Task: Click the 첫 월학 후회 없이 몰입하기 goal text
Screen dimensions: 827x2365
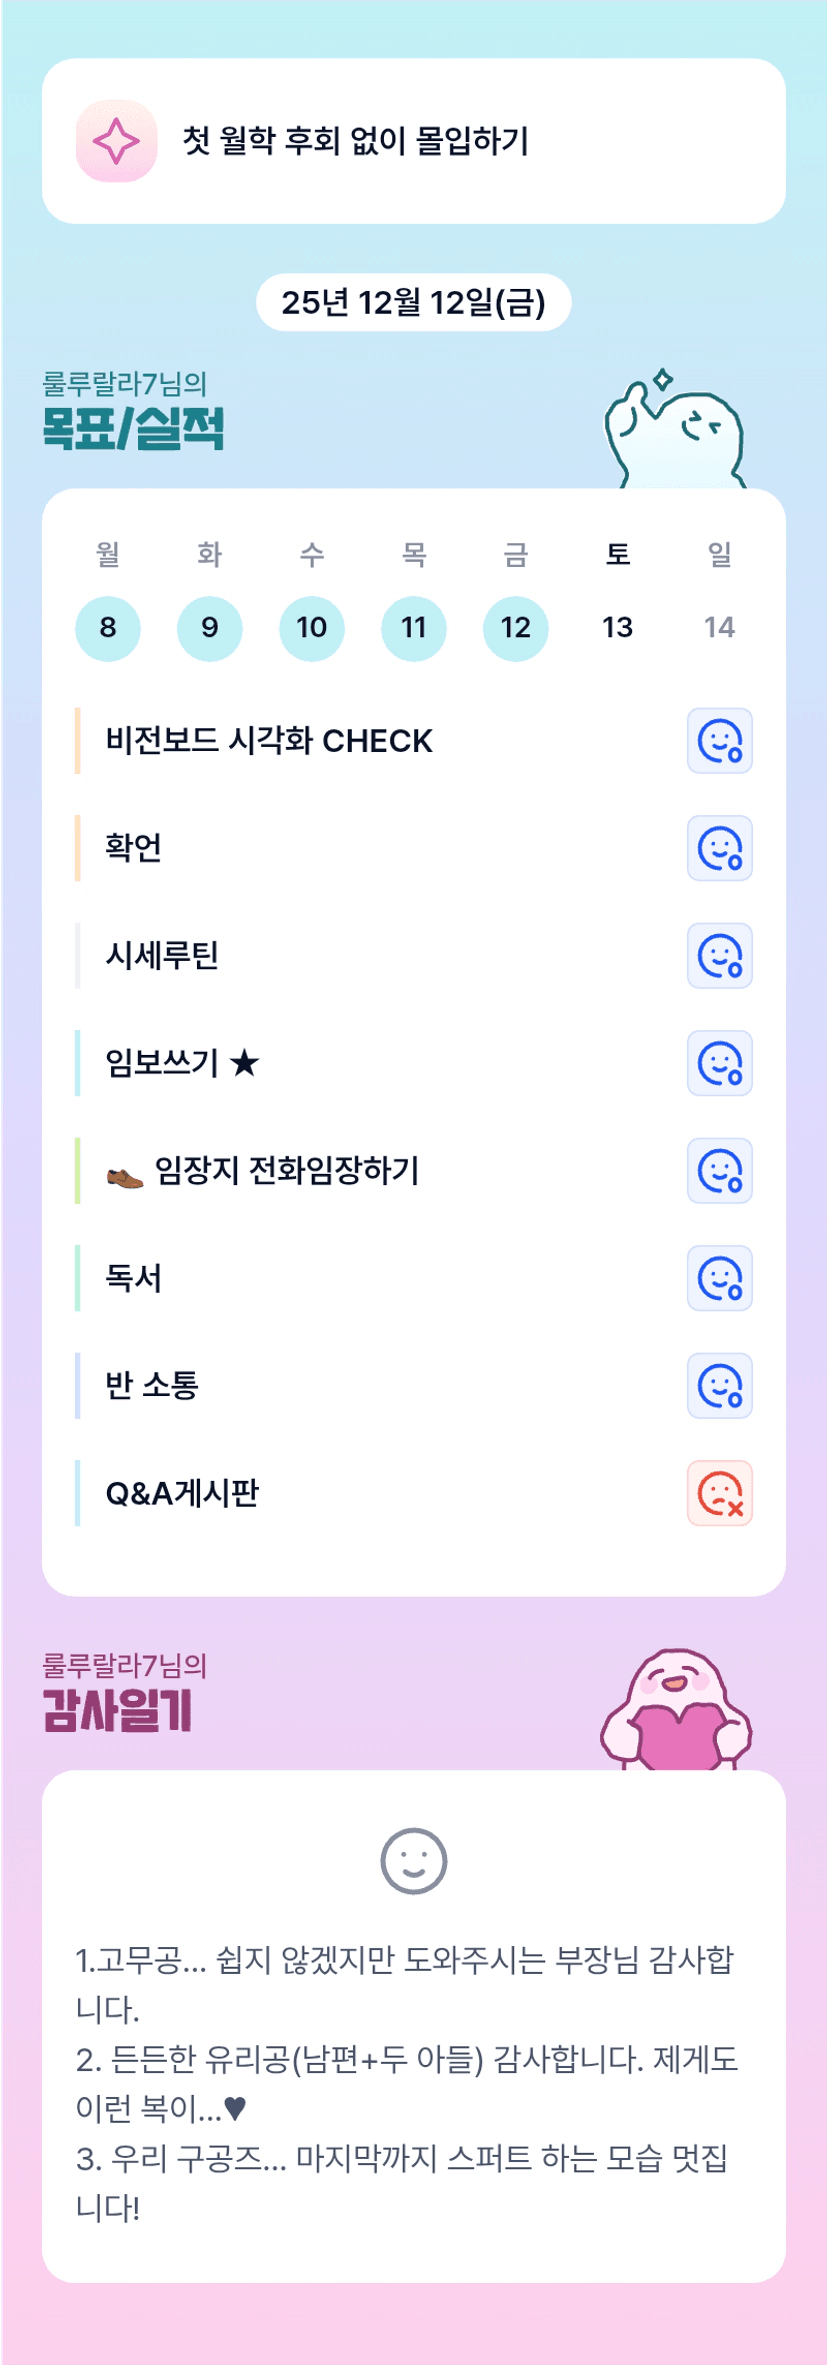Action: 355,141
